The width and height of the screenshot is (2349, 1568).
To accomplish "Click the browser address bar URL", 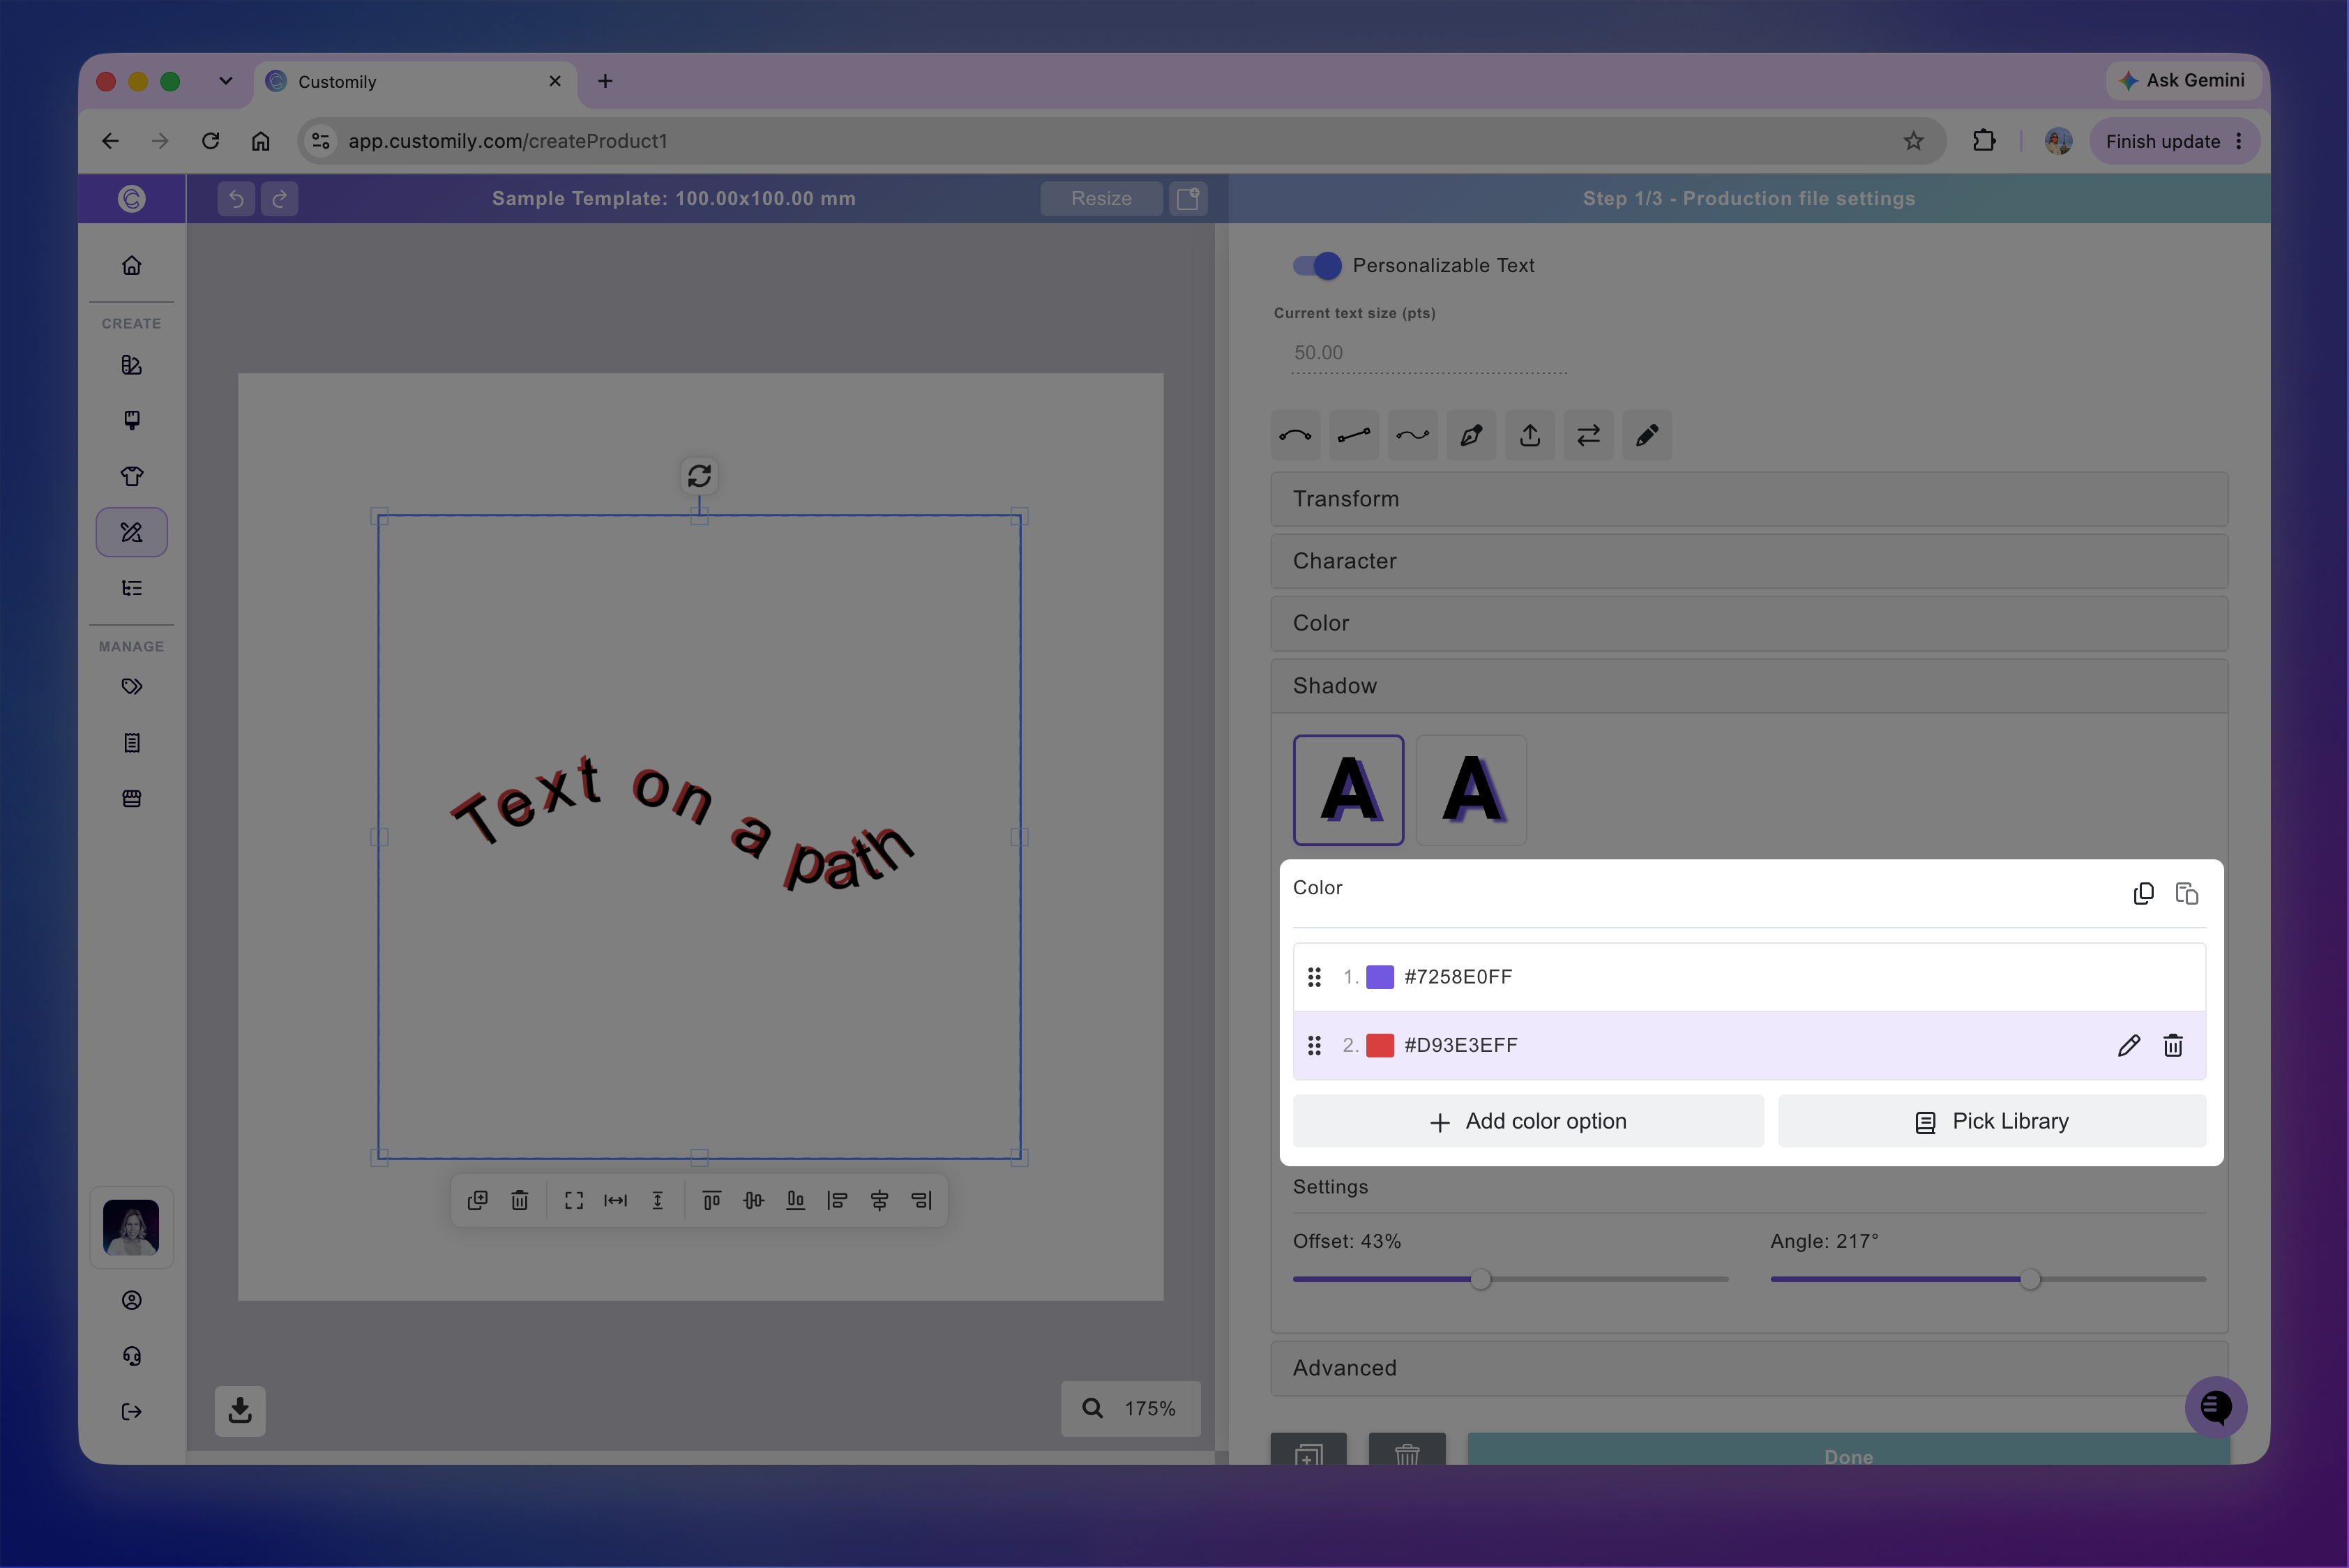I will click(x=508, y=141).
